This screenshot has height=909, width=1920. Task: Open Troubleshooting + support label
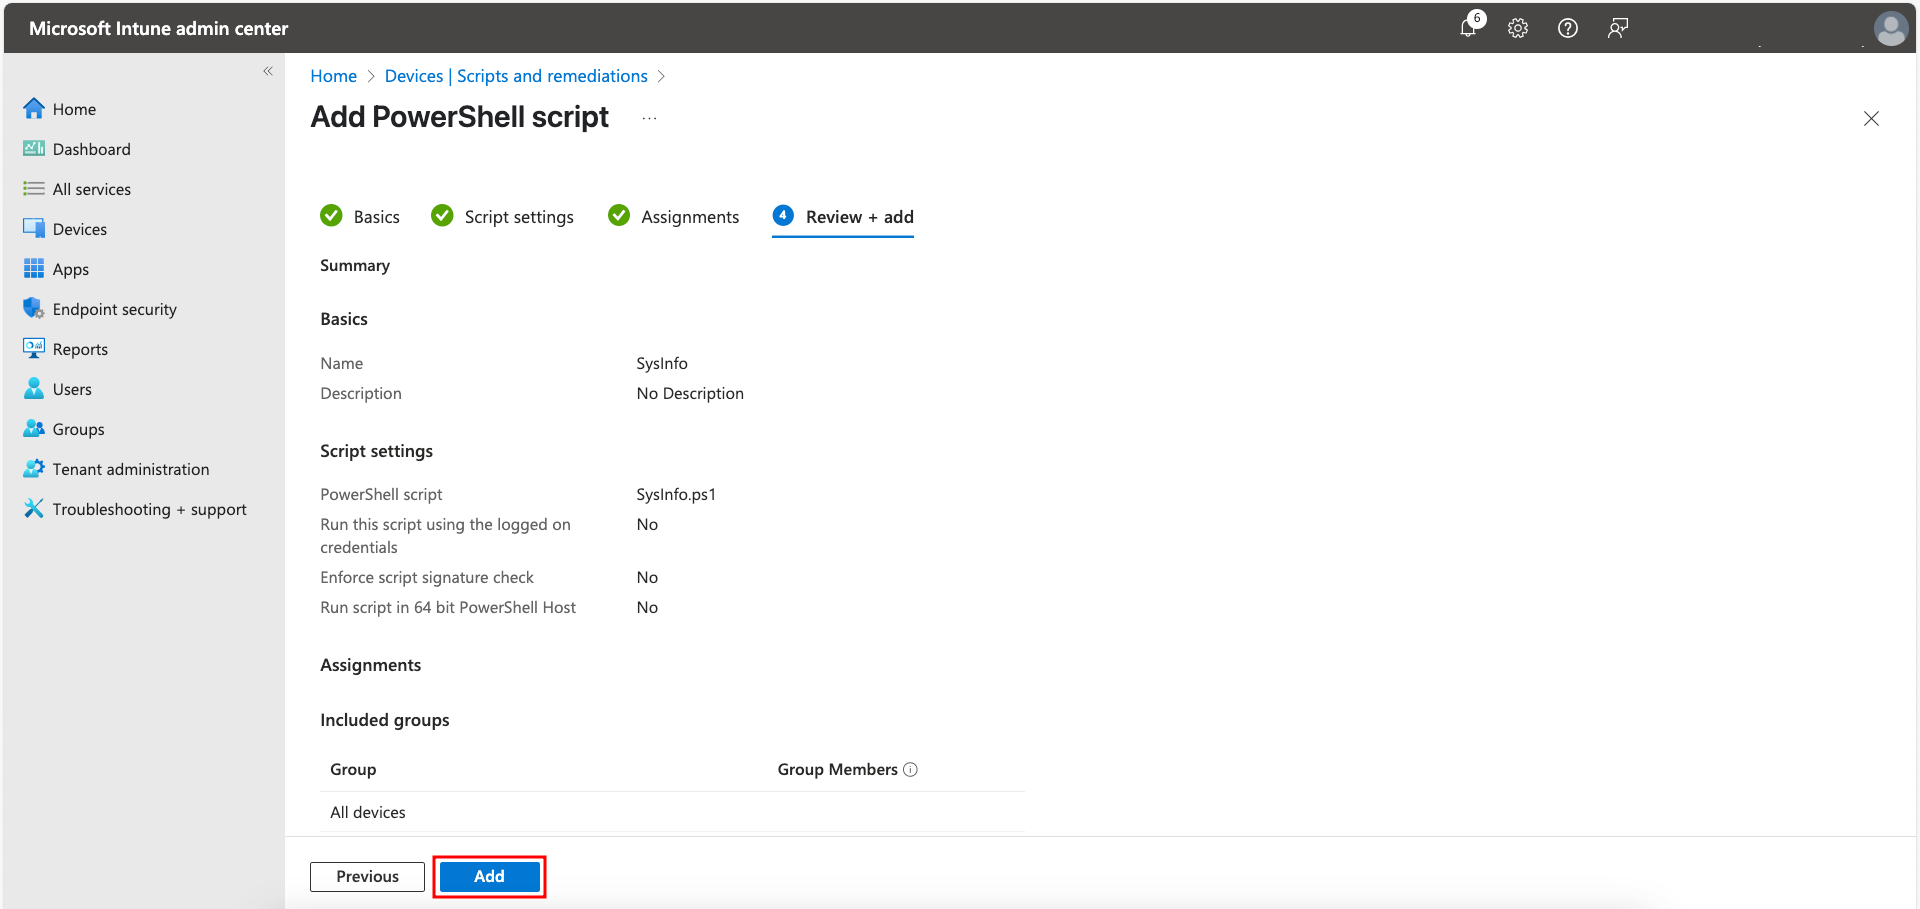150,509
